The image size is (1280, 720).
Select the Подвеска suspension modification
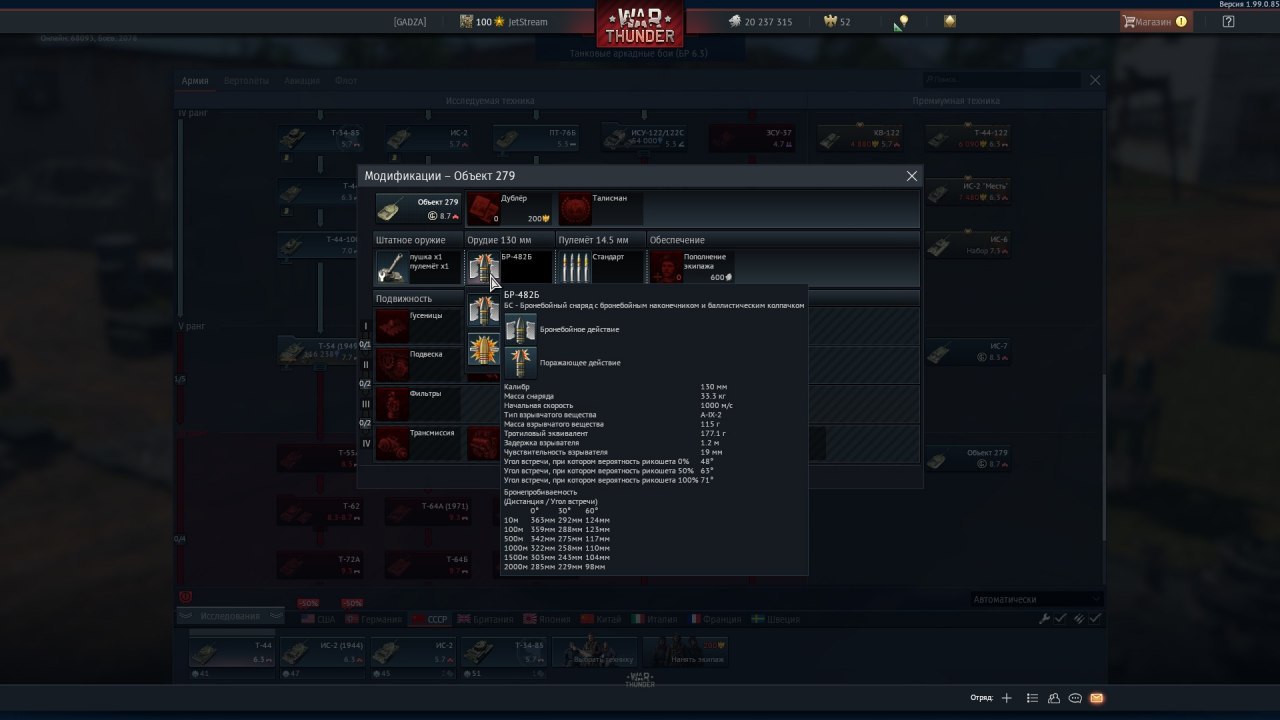418,365
